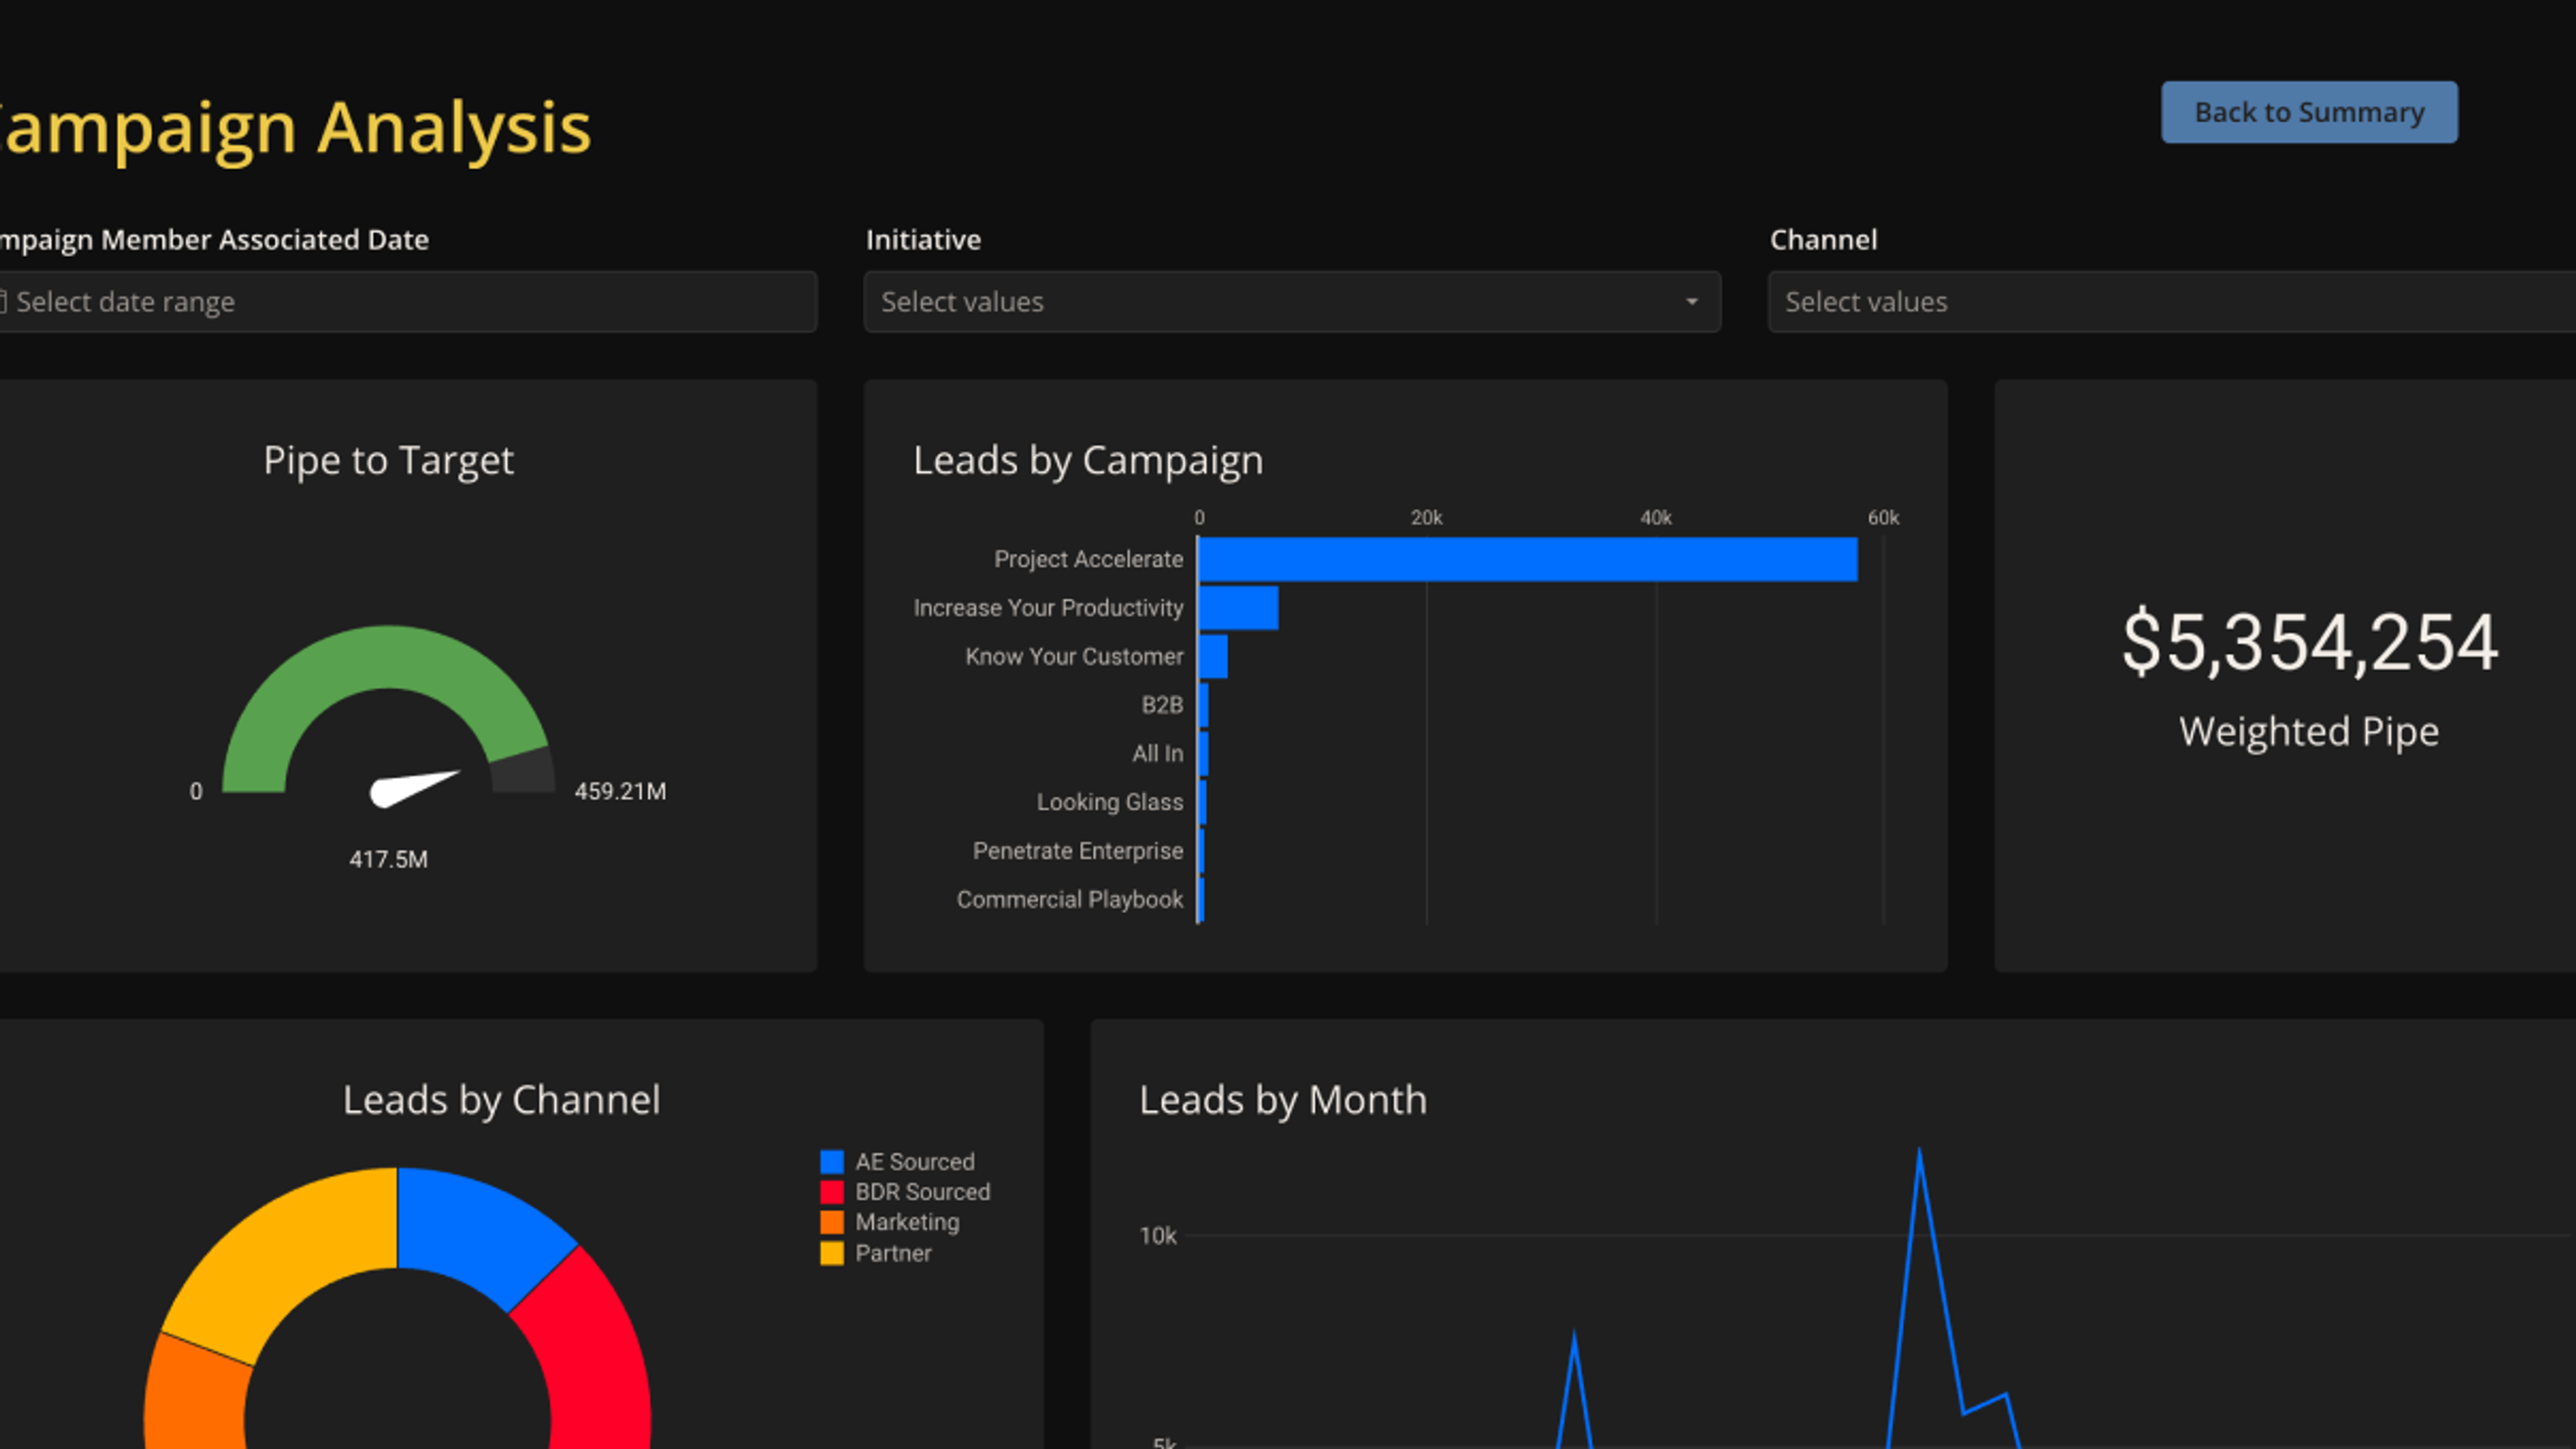
Task: Click the Marketing orange legend swatch
Action: pos(832,1222)
